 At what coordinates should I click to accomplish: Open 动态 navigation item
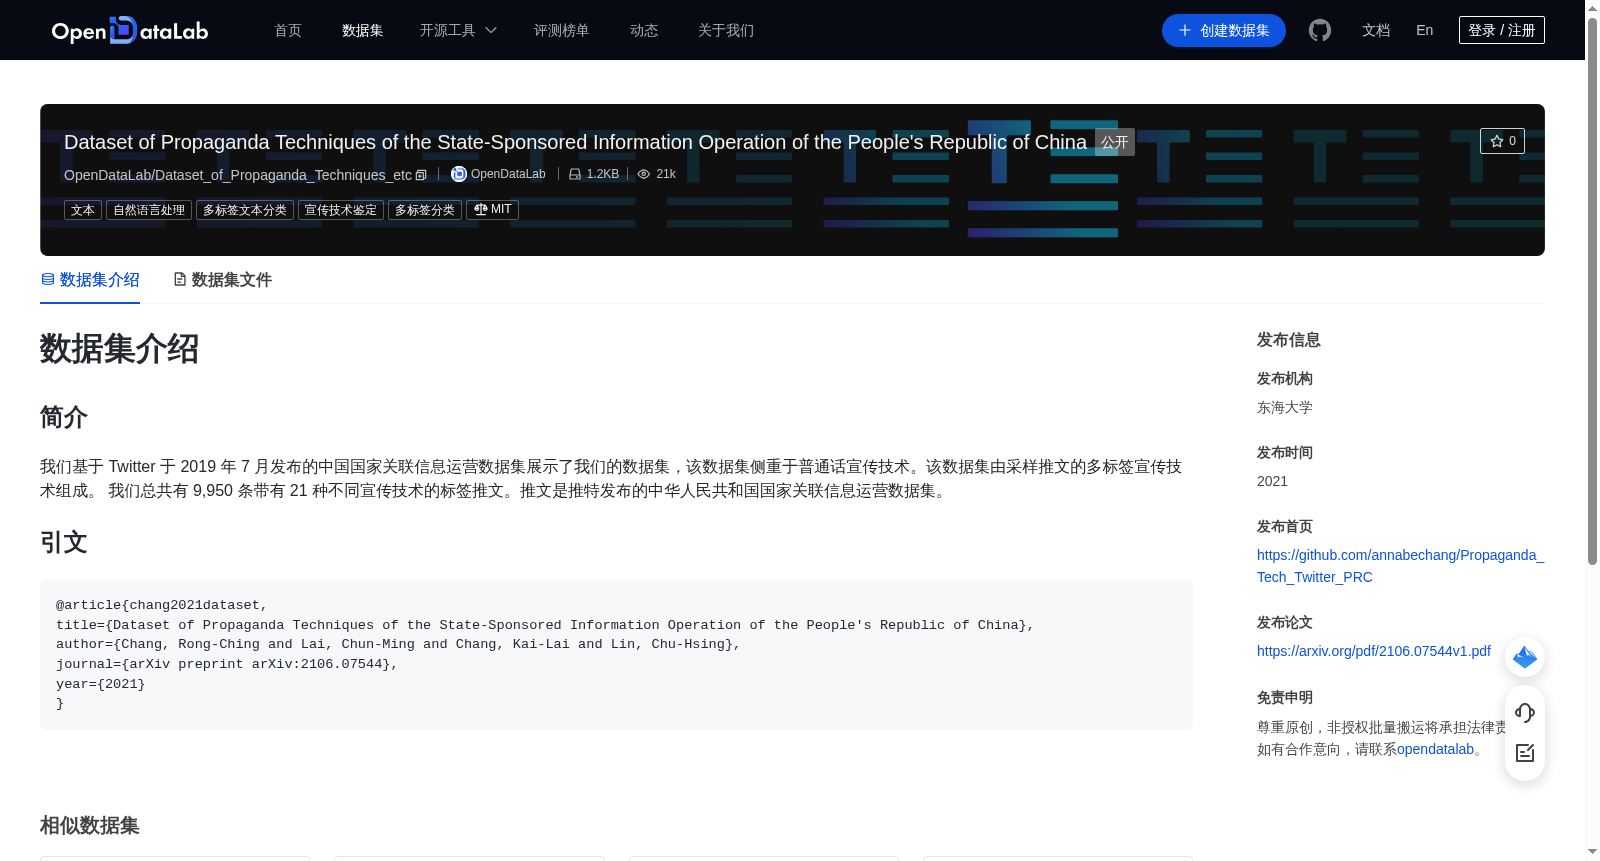point(644,30)
